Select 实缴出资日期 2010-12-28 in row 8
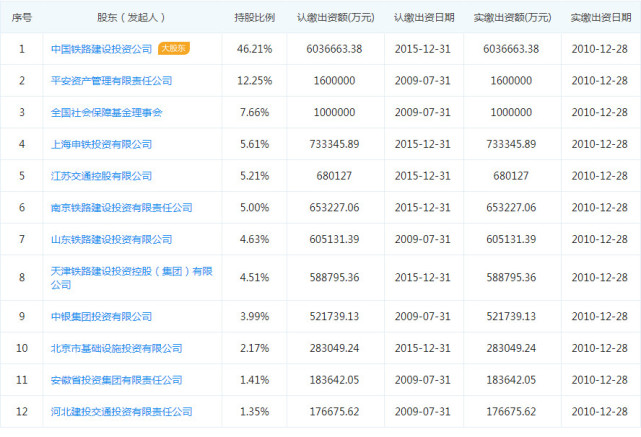 pos(600,278)
